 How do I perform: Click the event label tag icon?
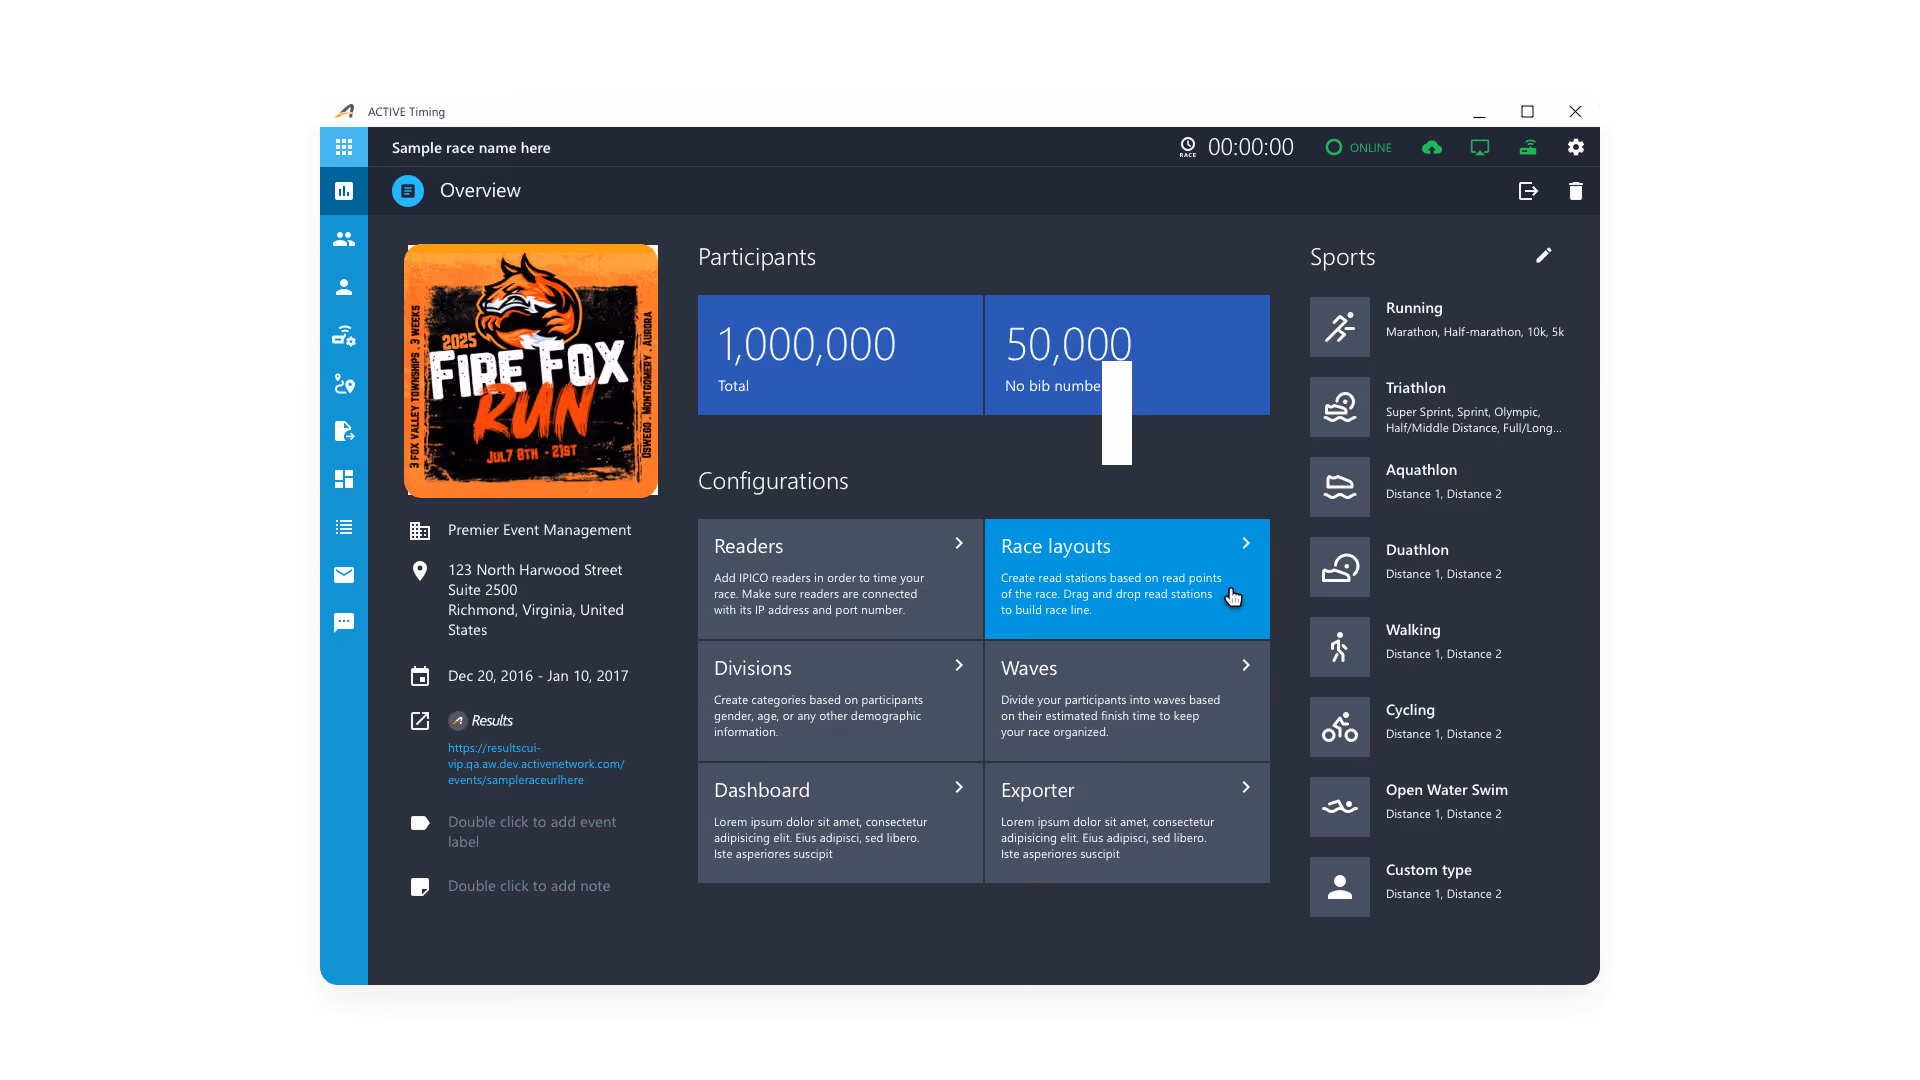click(420, 823)
